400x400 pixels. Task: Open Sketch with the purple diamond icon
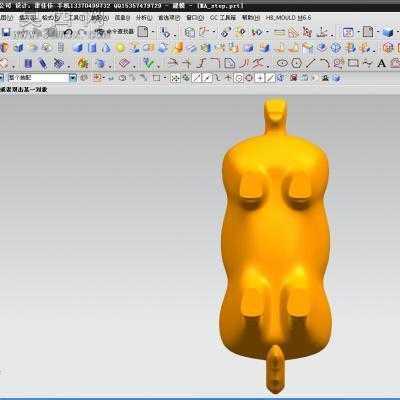pyautogui.click(x=124, y=63)
